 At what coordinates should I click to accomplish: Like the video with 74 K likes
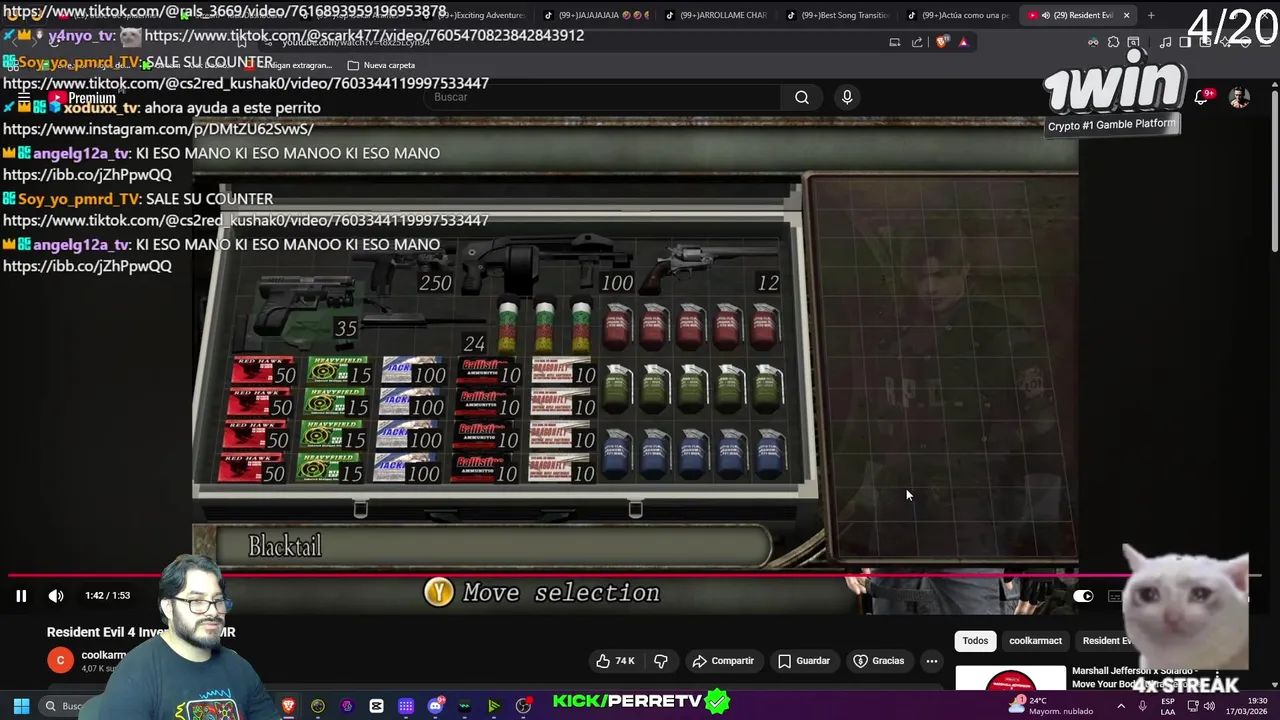tap(614, 661)
